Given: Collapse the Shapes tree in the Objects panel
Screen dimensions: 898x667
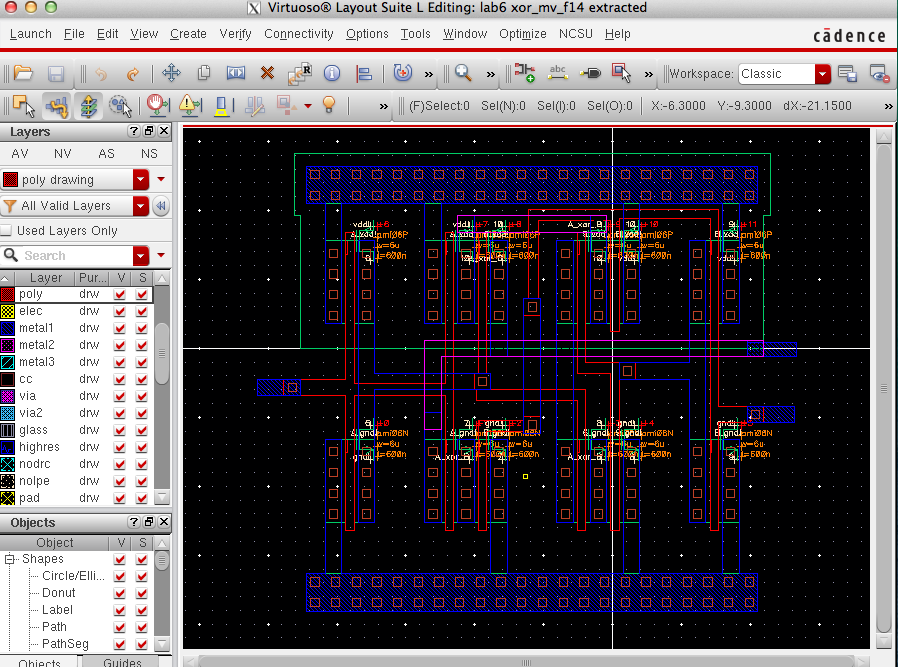Looking at the screenshot, I should point(8,559).
